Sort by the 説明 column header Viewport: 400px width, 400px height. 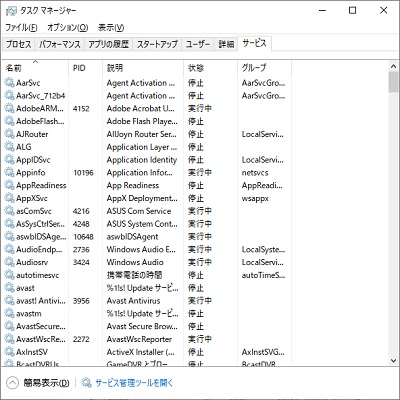pyautogui.click(x=143, y=68)
